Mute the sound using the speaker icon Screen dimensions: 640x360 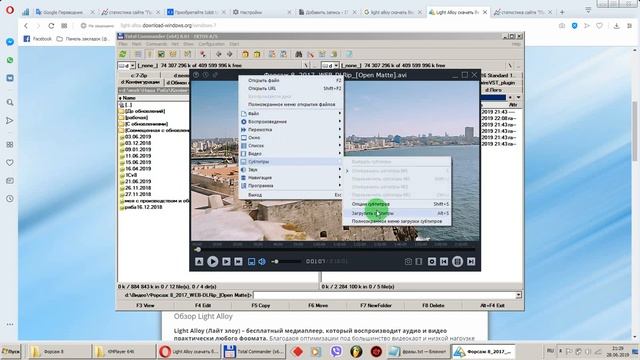click(x=262, y=262)
